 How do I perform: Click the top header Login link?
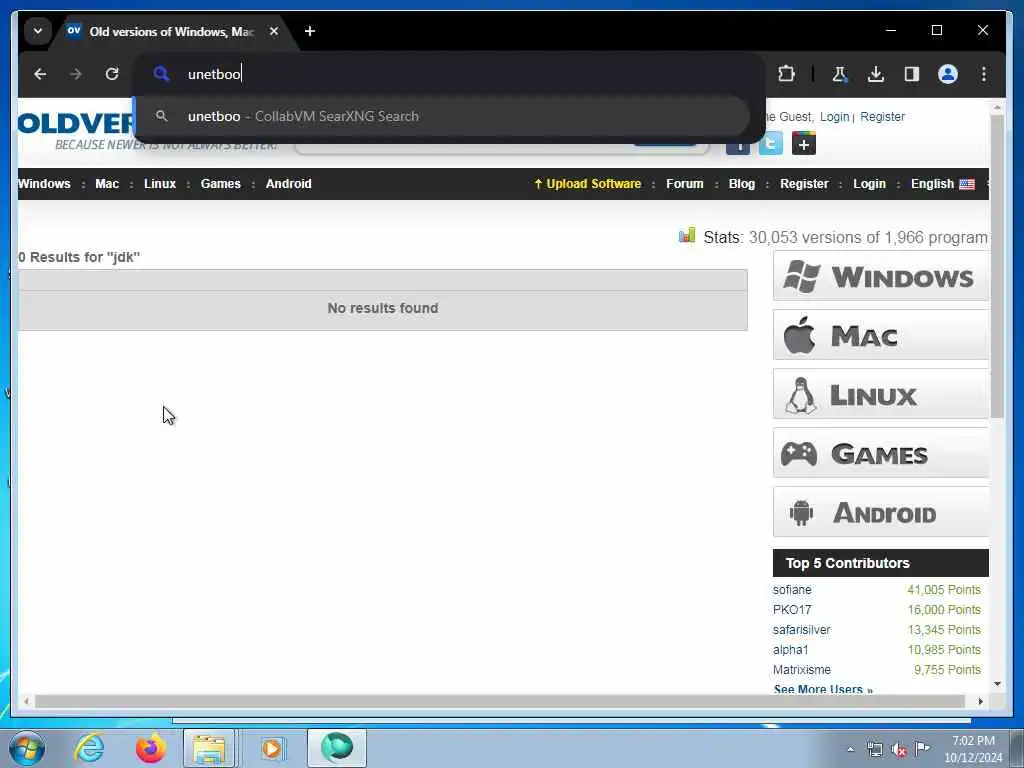(x=835, y=116)
